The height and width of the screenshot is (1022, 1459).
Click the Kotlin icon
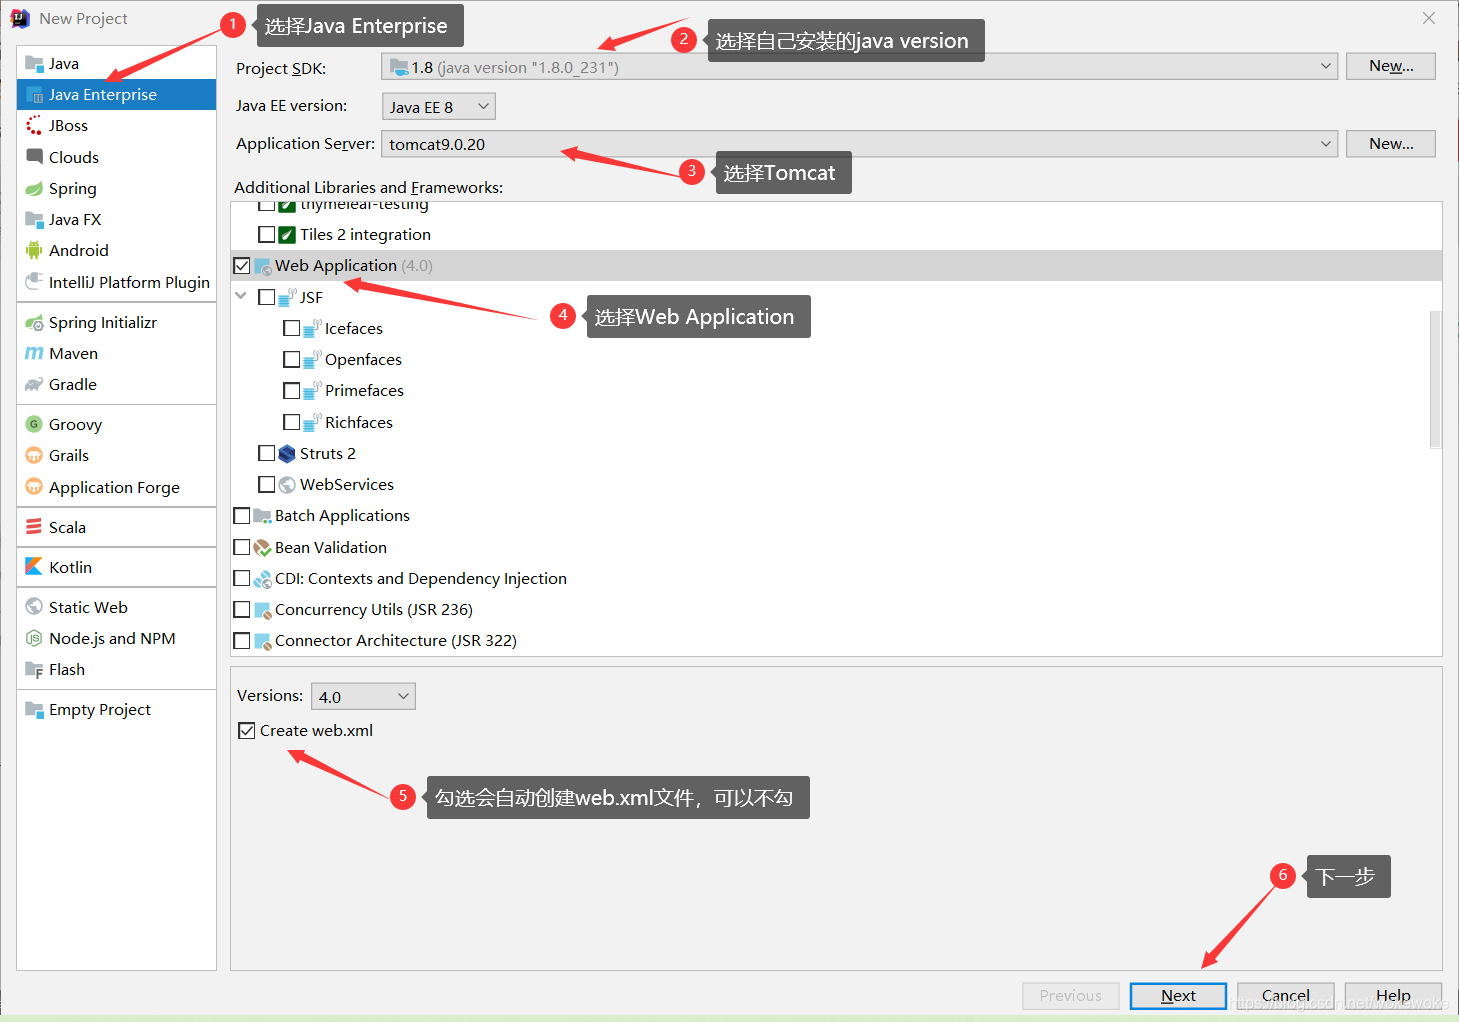point(34,567)
